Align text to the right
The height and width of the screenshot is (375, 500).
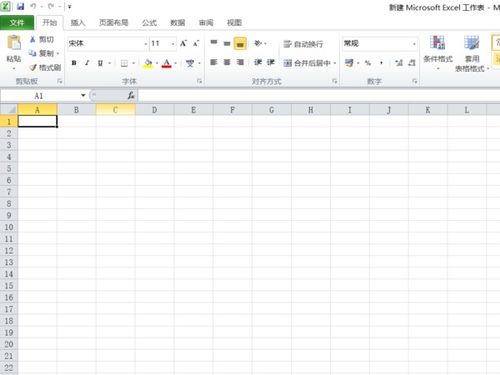pyautogui.click(x=240, y=62)
